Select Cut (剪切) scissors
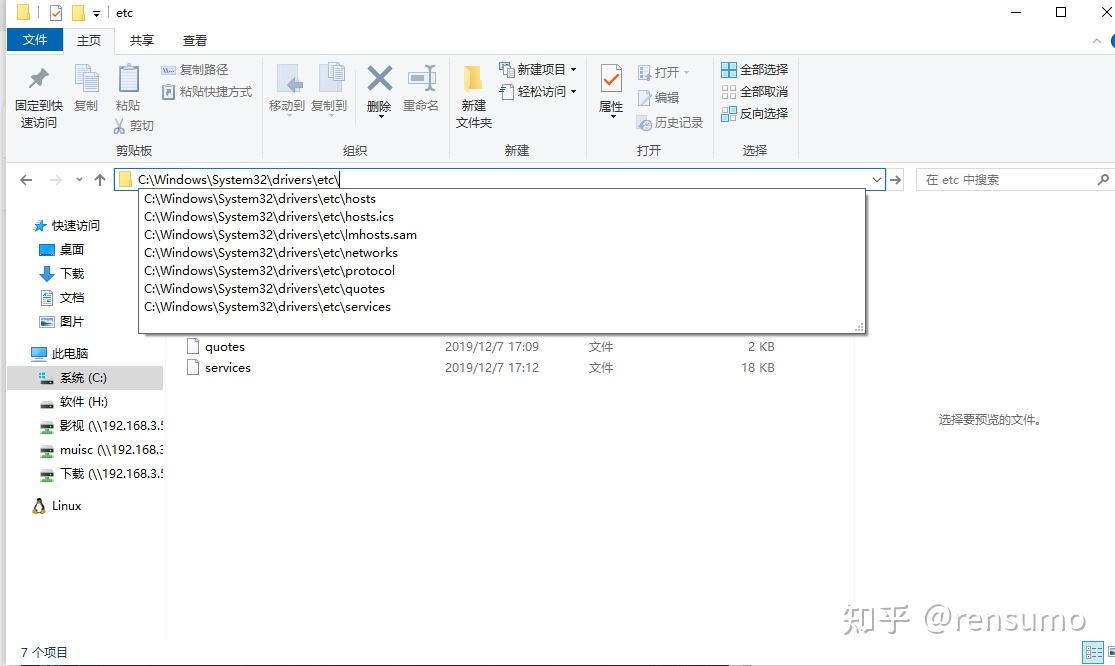 pos(134,126)
